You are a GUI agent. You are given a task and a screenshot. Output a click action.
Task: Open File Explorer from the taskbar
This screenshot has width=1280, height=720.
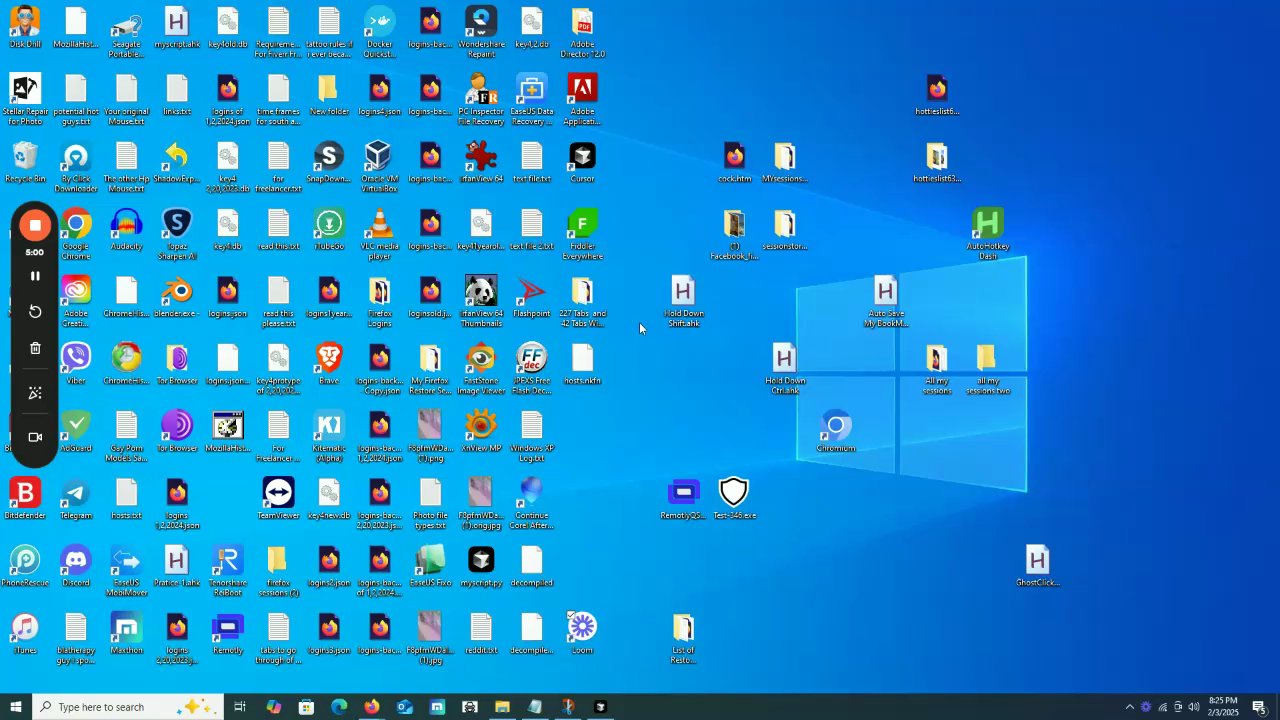pyautogui.click(x=502, y=707)
